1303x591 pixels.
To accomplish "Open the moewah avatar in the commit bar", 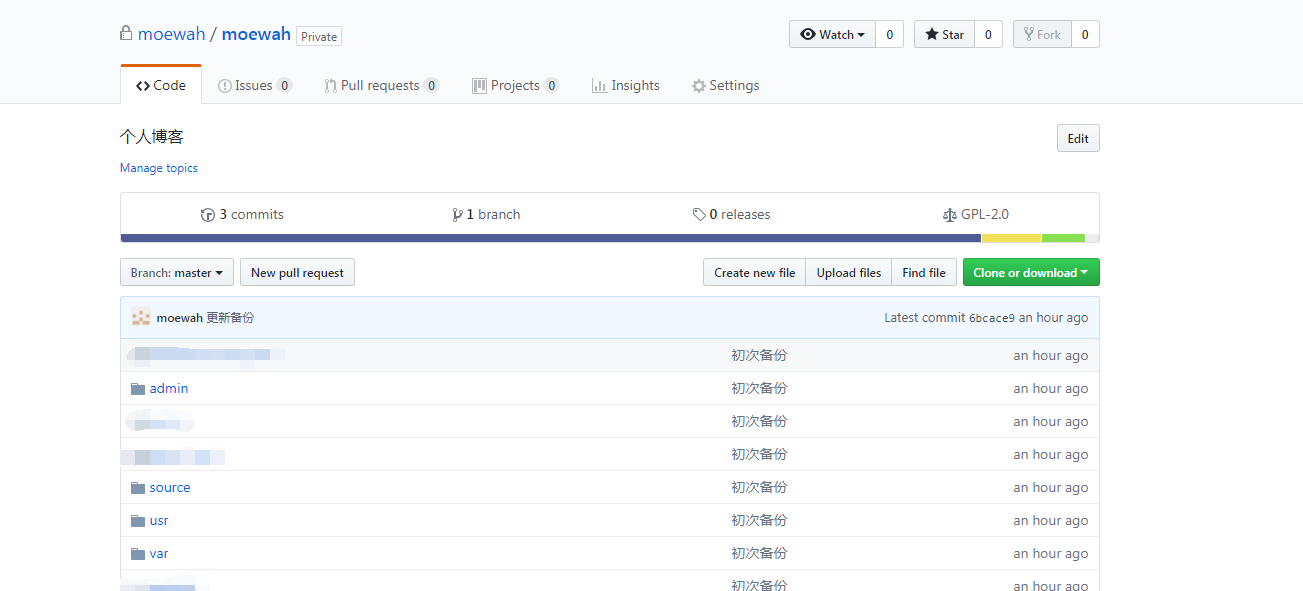I will click(141, 317).
